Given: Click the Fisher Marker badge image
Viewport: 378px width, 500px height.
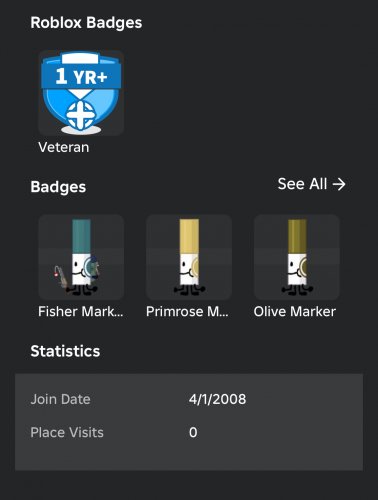Looking at the screenshot, I should [x=81, y=257].
